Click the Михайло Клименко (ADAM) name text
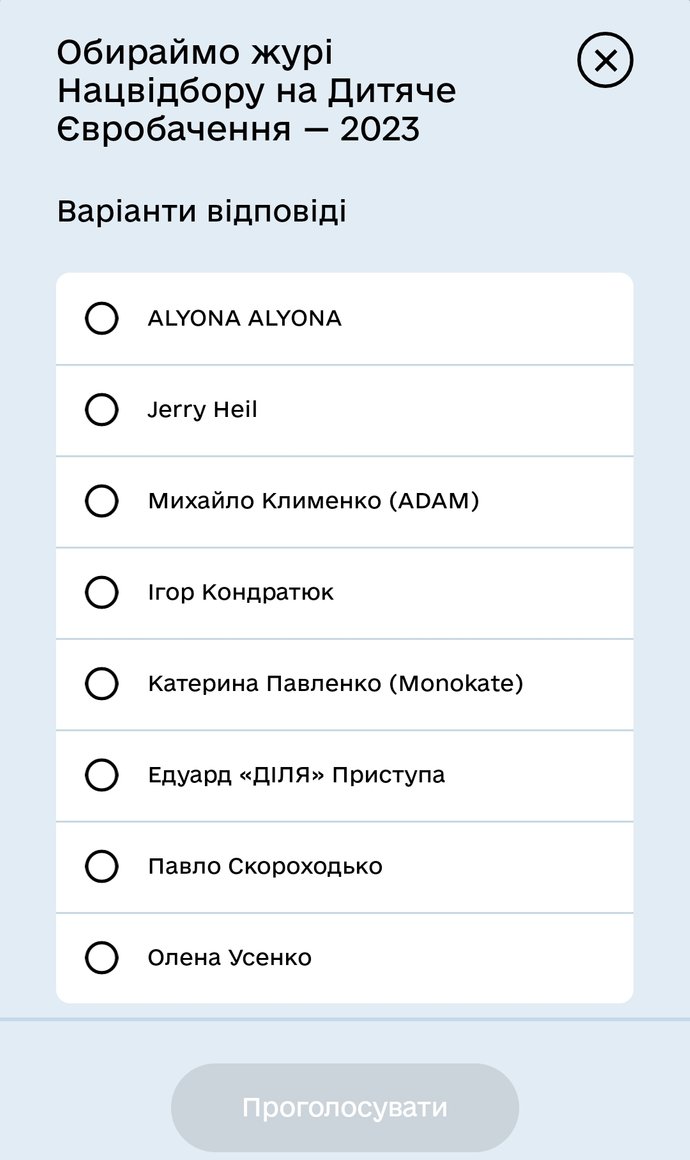690x1160 pixels. tap(313, 501)
